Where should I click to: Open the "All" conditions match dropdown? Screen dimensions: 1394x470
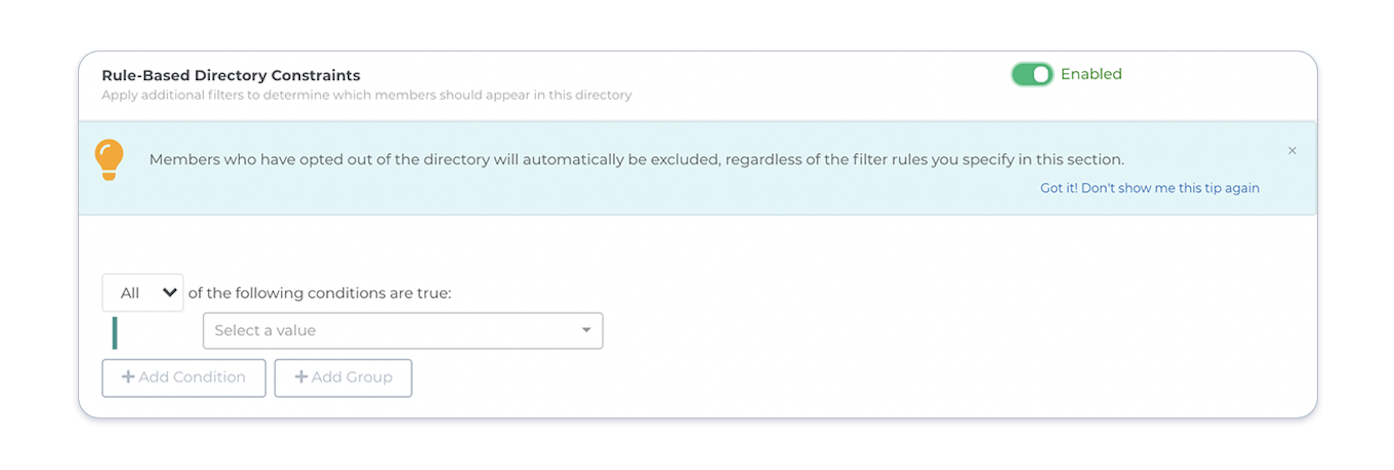[143, 293]
